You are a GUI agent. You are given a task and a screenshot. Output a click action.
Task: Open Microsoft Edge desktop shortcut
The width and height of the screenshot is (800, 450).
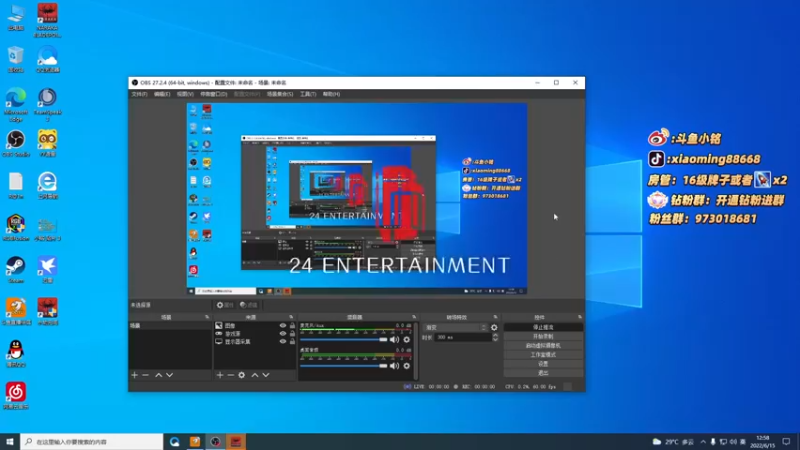tap(16, 105)
